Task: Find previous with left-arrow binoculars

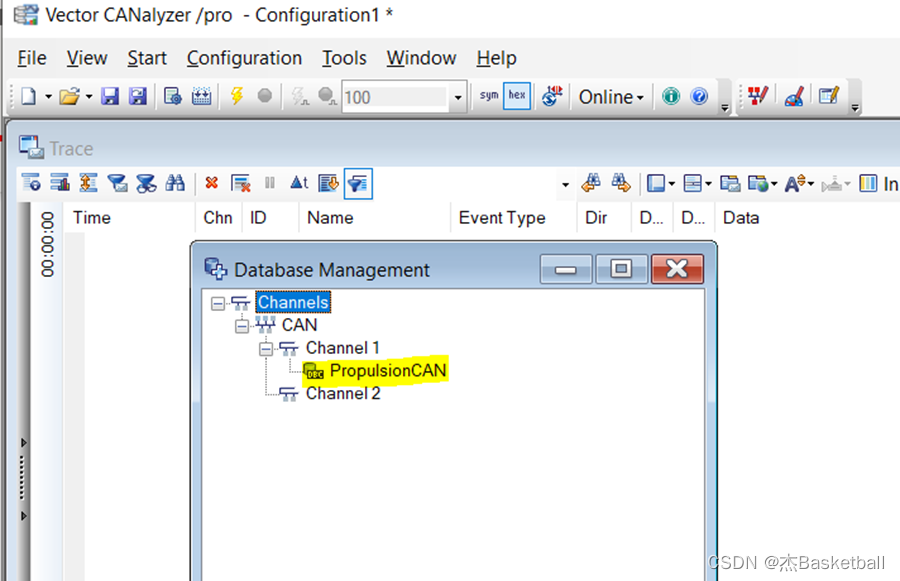Action: [x=591, y=183]
